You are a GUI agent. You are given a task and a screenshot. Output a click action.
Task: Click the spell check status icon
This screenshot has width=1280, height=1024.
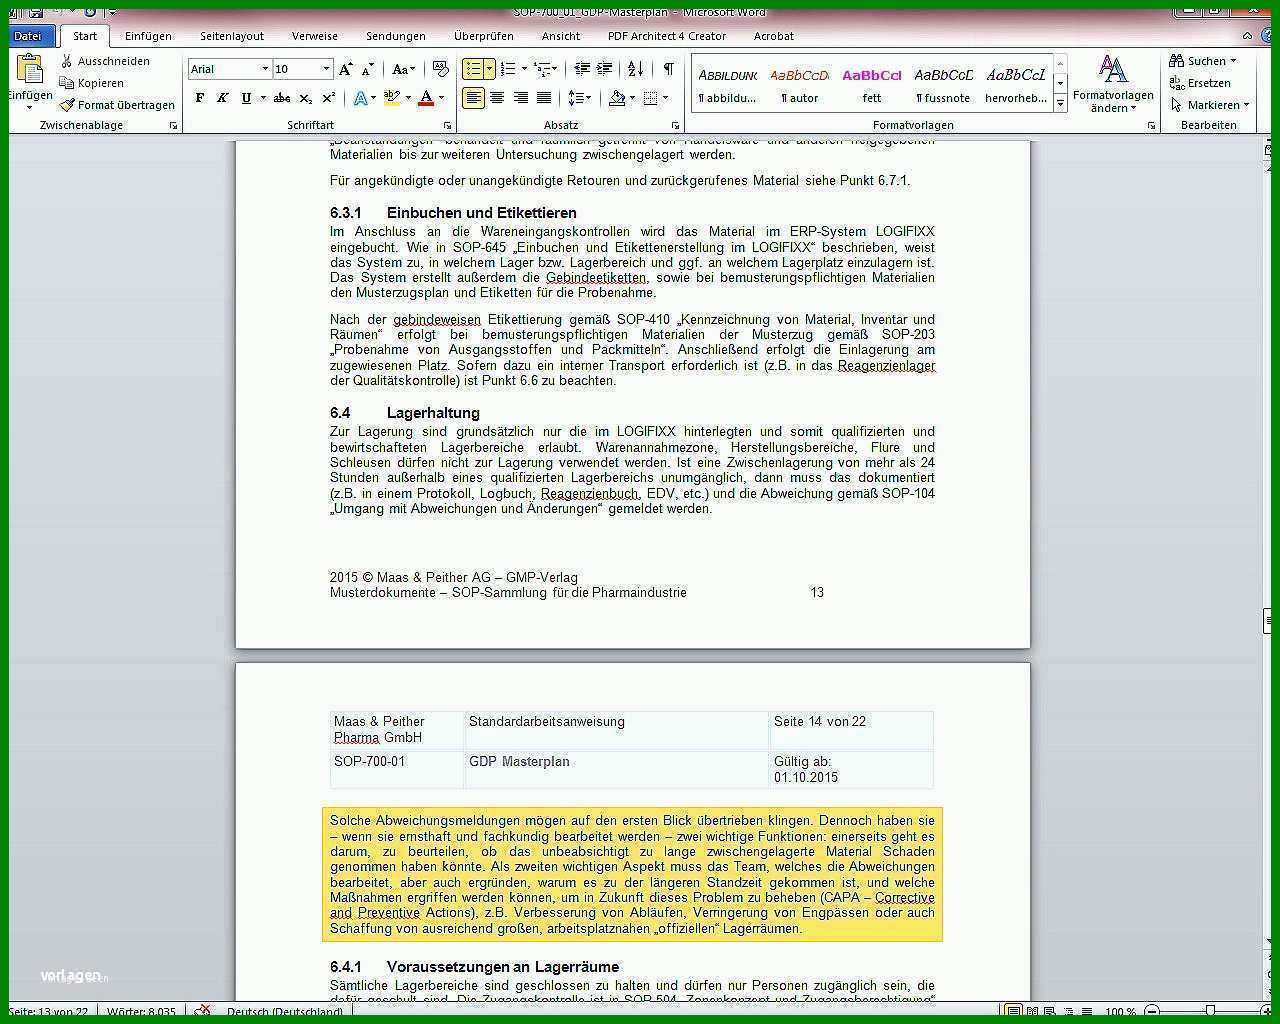(203, 1012)
